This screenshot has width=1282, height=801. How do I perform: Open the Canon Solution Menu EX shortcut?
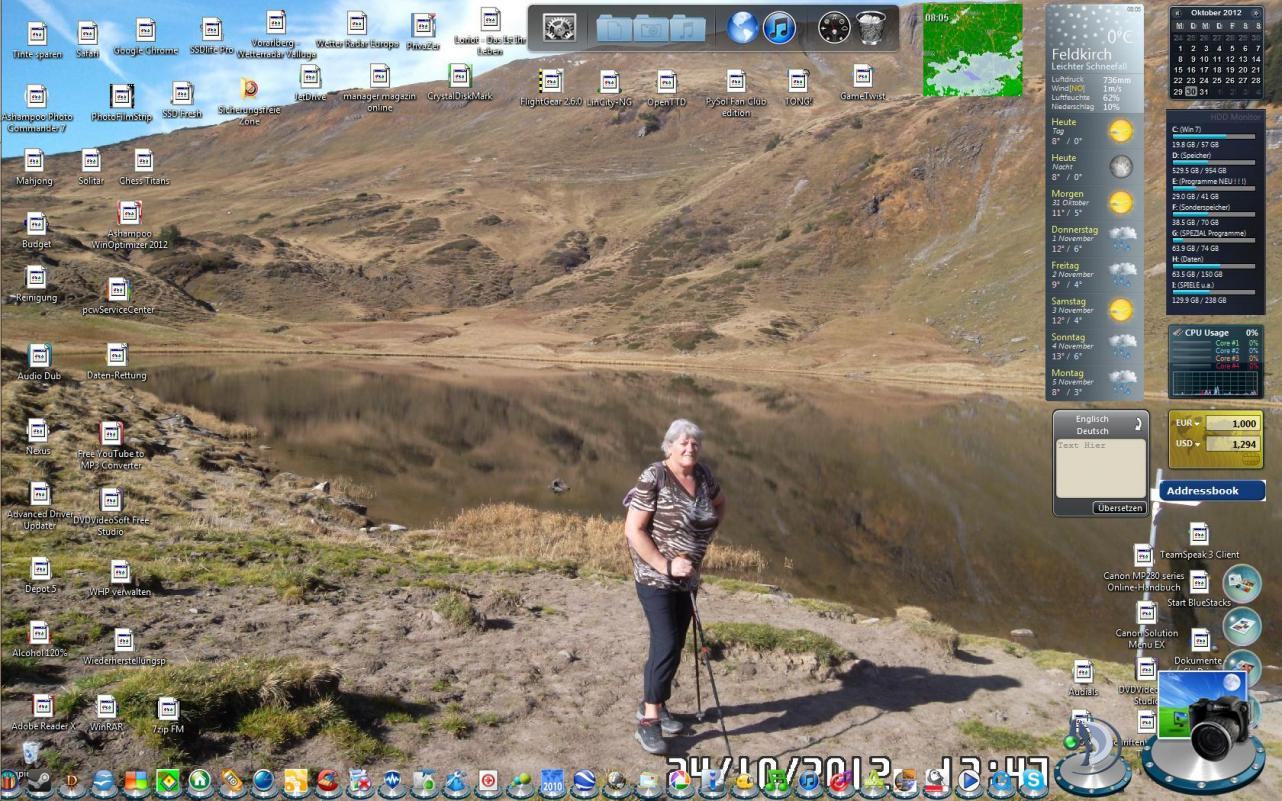coord(1147,625)
